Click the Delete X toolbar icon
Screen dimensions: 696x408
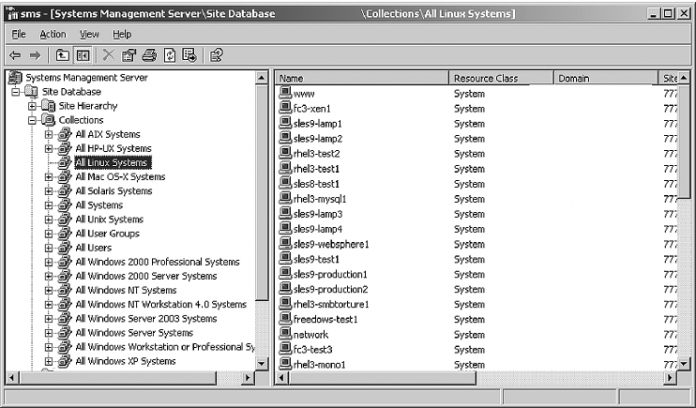click(x=108, y=55)
